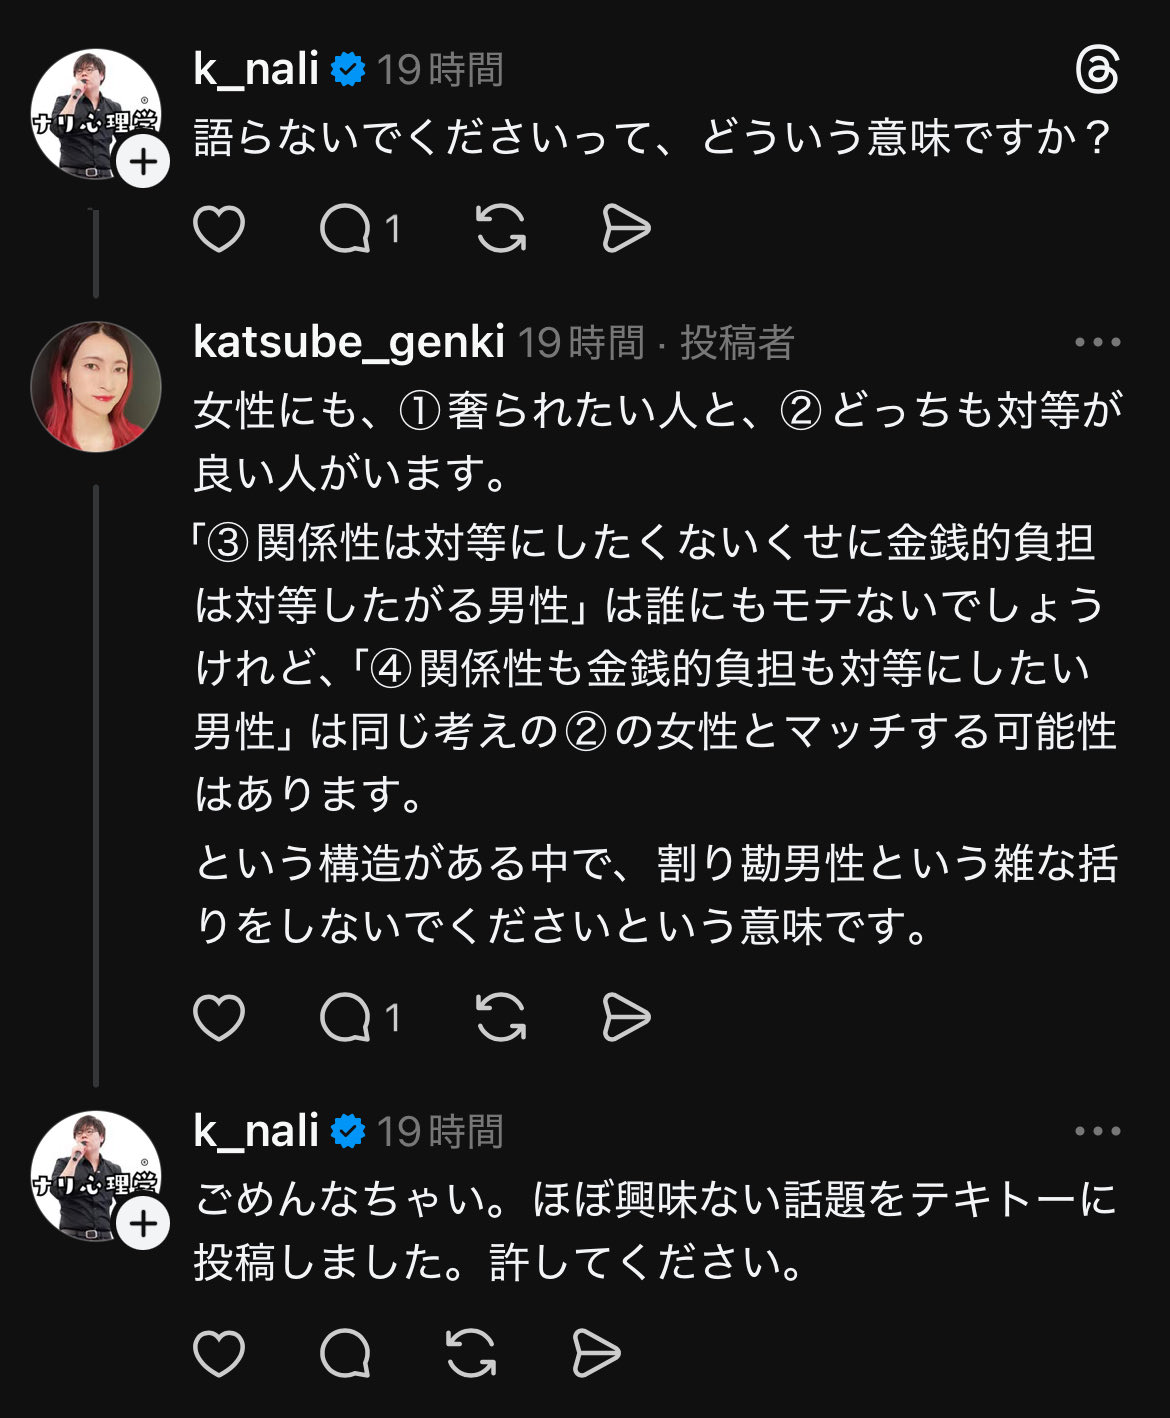Share k_nali's first reply via send icon
The image size is (1170, 1418).
626,229
